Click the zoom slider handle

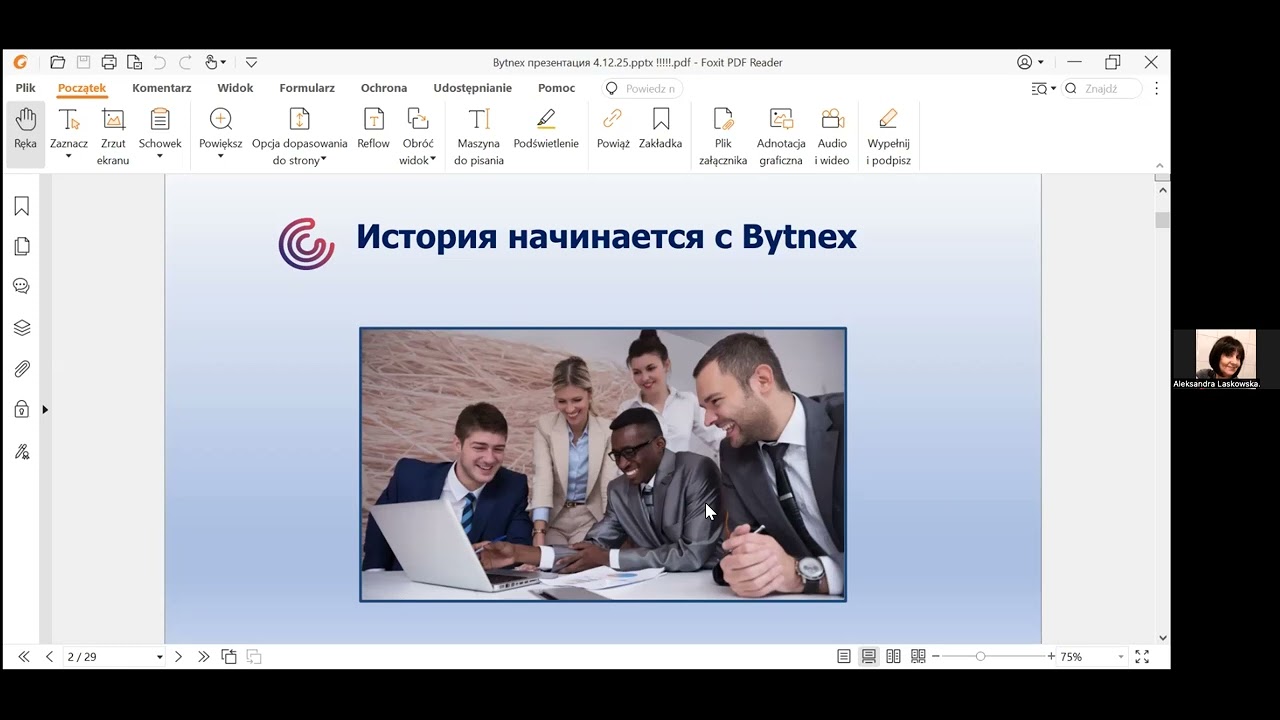click(980, 657)
